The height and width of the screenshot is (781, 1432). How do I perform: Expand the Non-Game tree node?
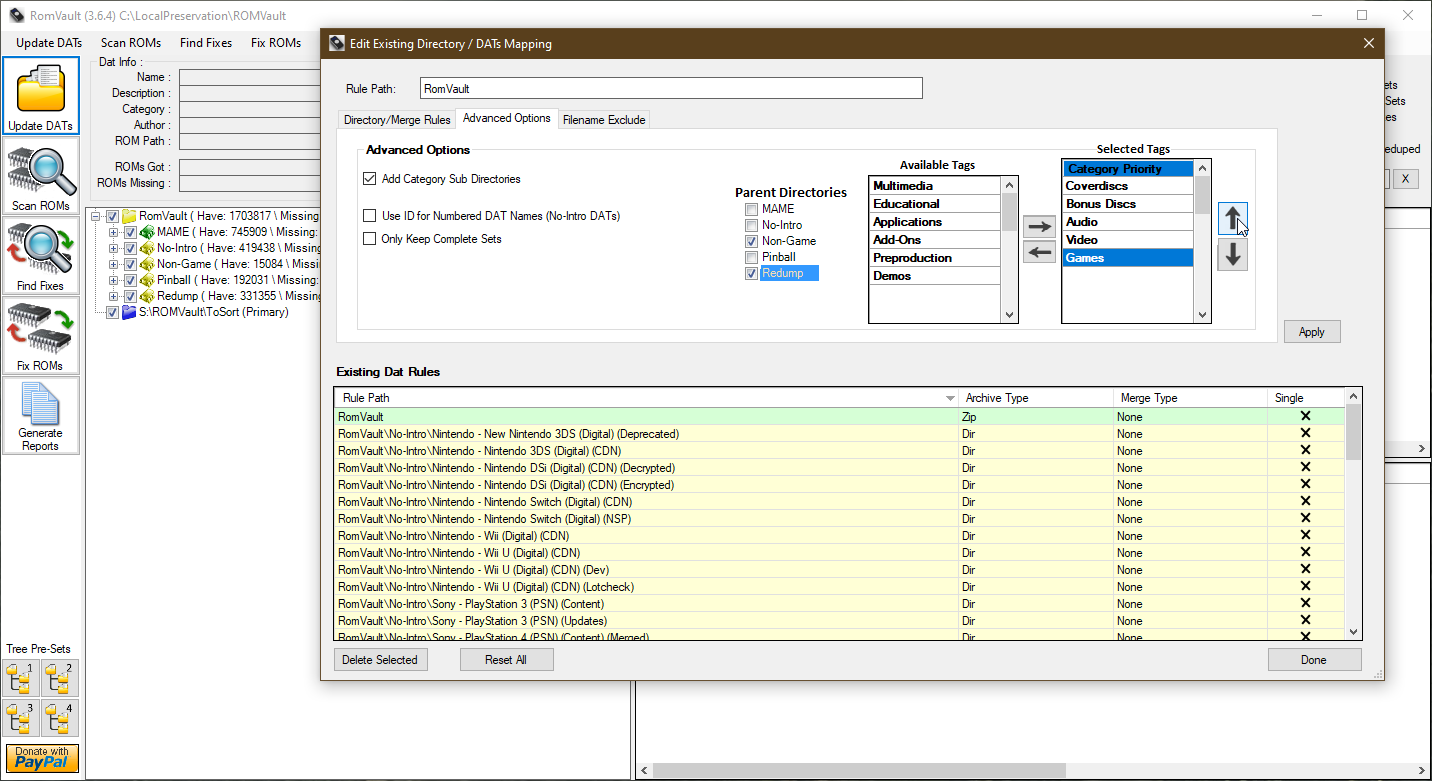pyautogui.click(x=114, y=264)
